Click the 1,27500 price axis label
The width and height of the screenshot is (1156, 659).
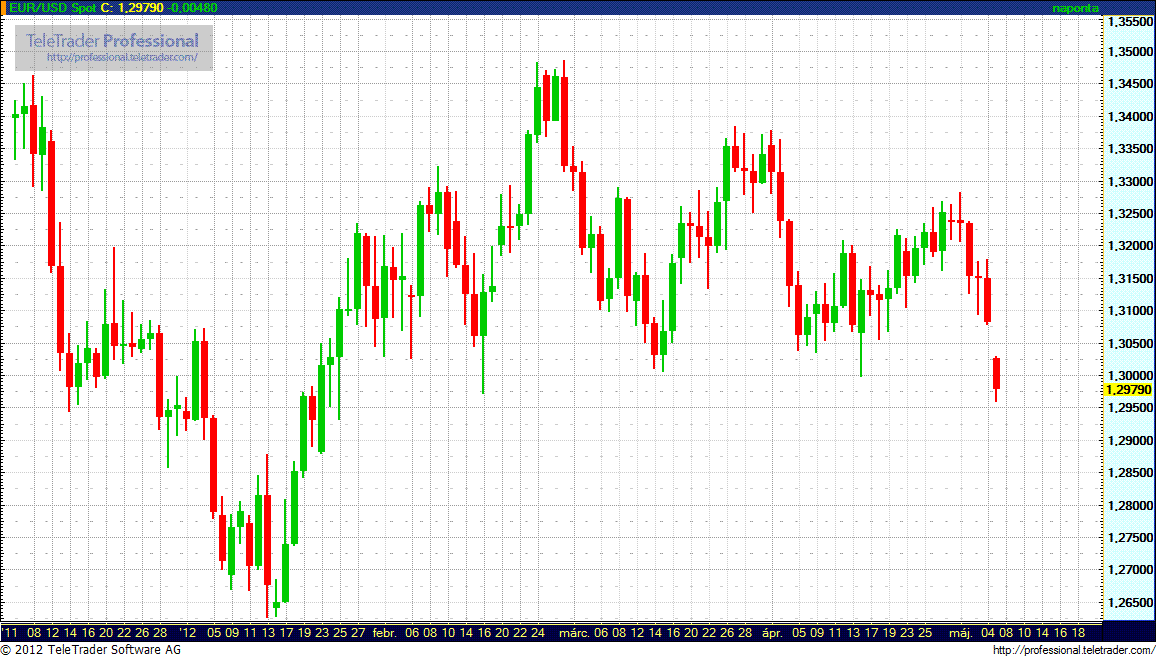(x=1128, y=538)
